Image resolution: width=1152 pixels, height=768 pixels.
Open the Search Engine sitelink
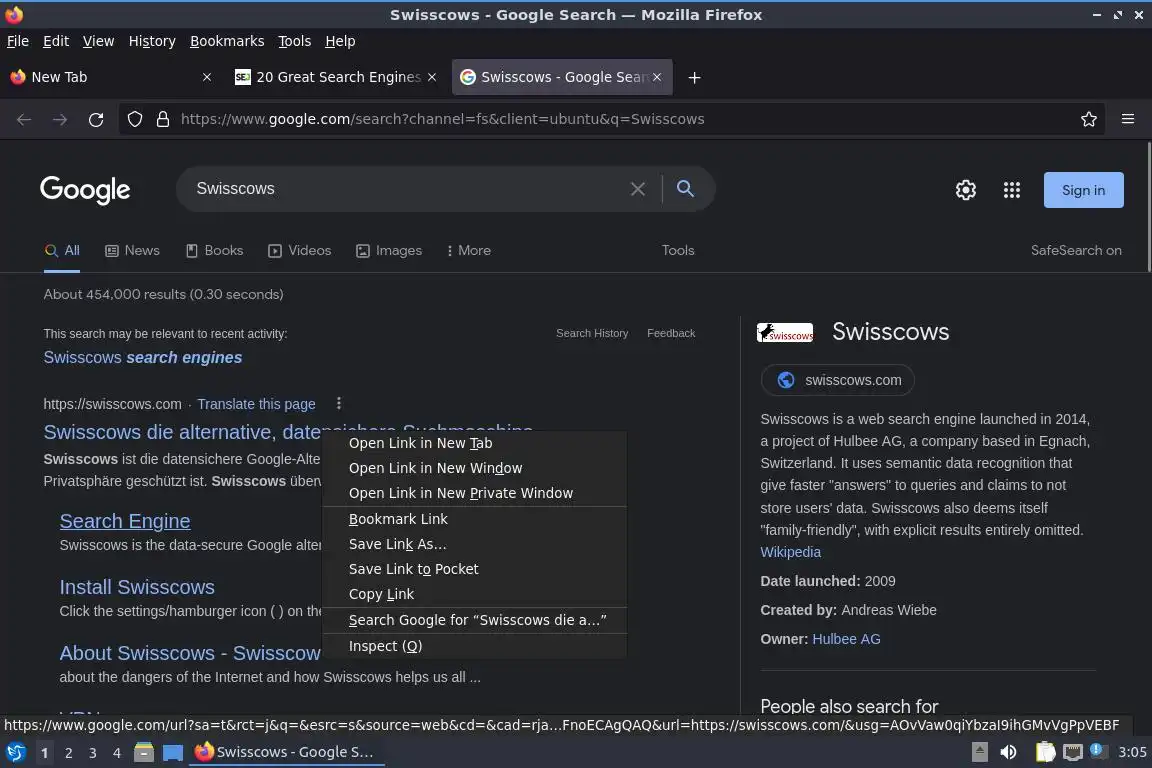click(125, 521)
